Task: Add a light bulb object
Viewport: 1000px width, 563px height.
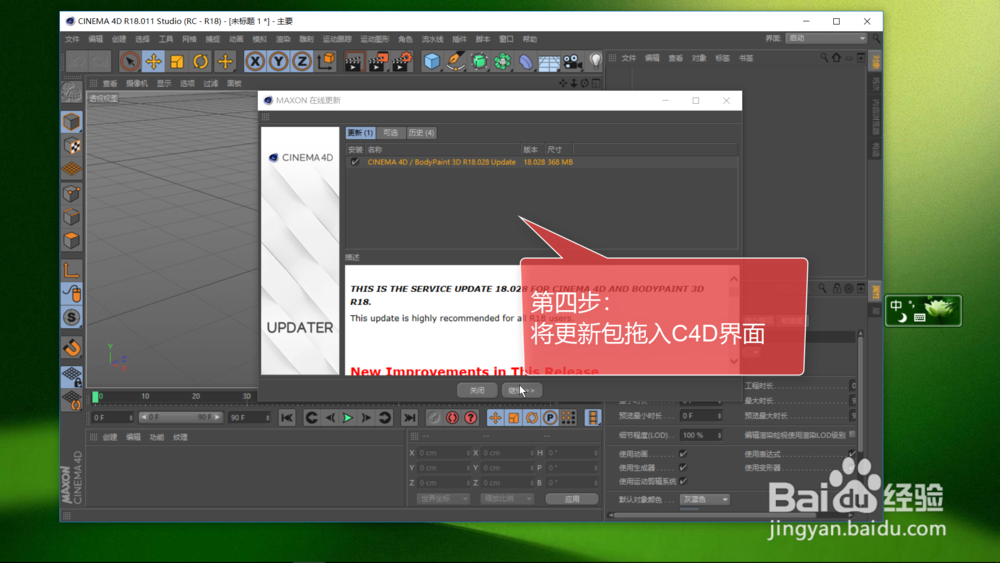Action: [595, 62]
